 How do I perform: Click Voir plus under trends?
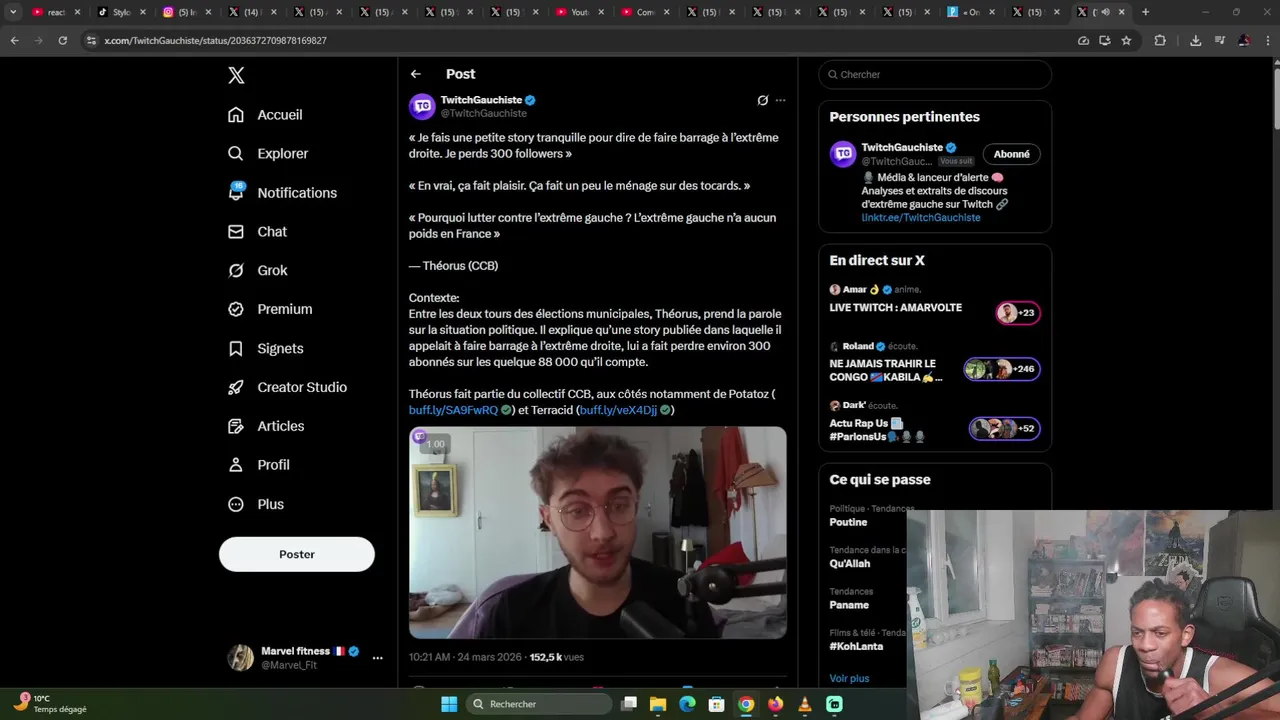(849, 679)
